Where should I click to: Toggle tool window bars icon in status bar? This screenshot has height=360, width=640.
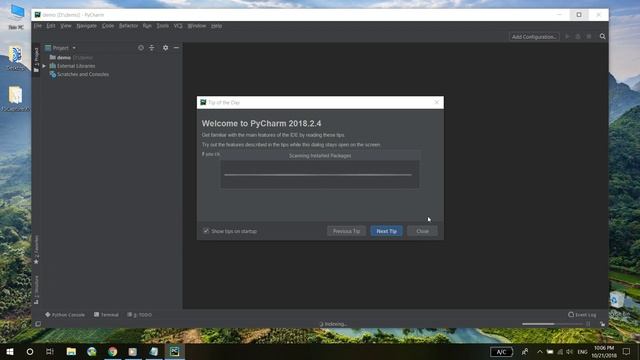tap(38, 324)
